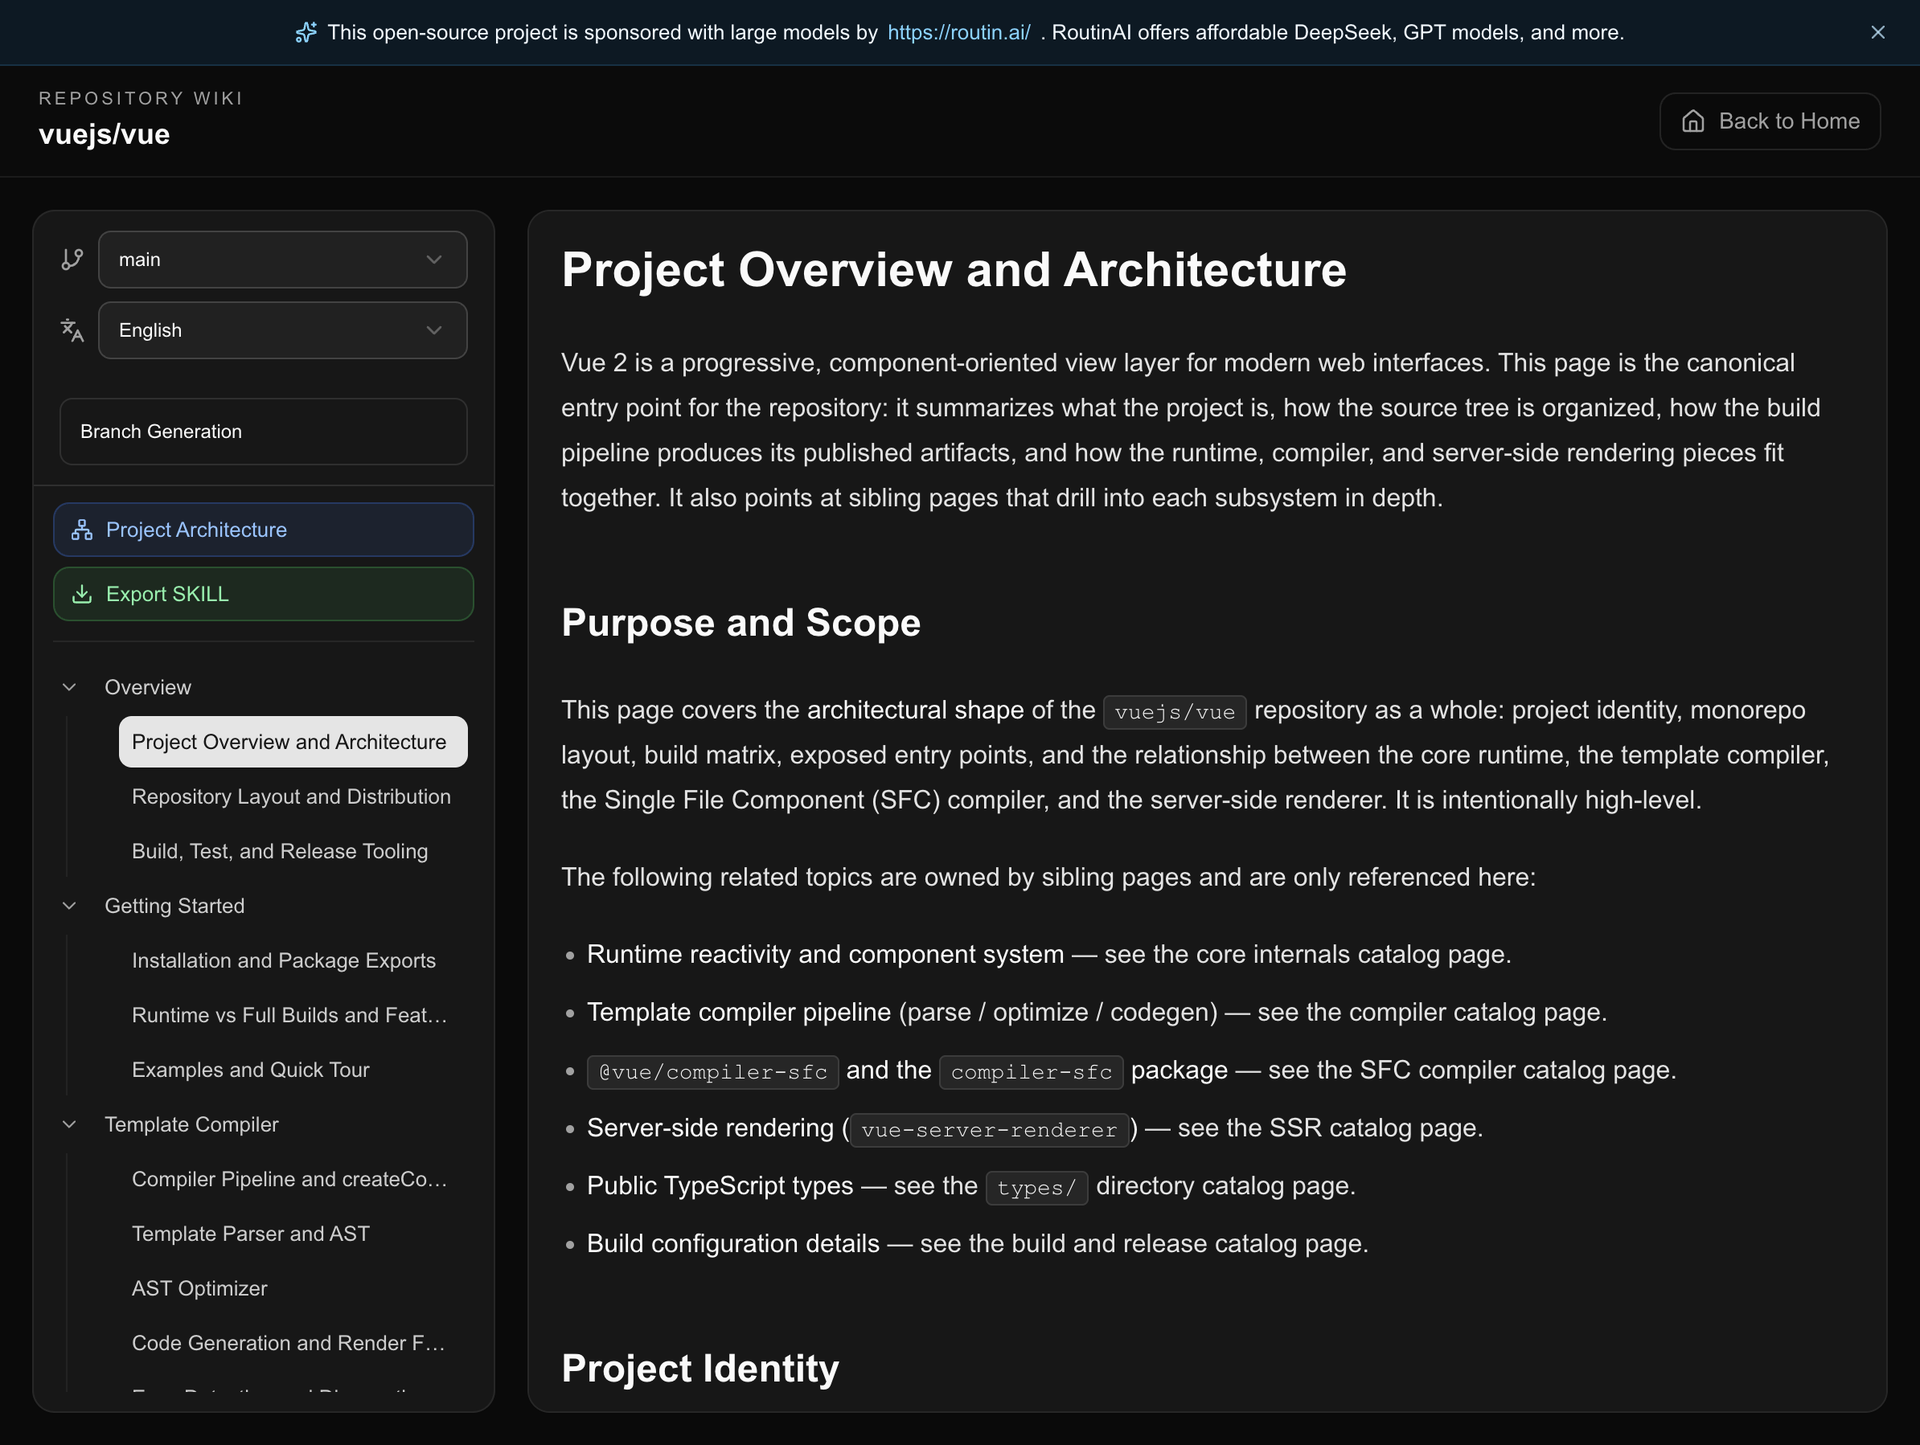Select the Template Compiler section label
1920x1445 pixels.
[x=192, y=1124]
